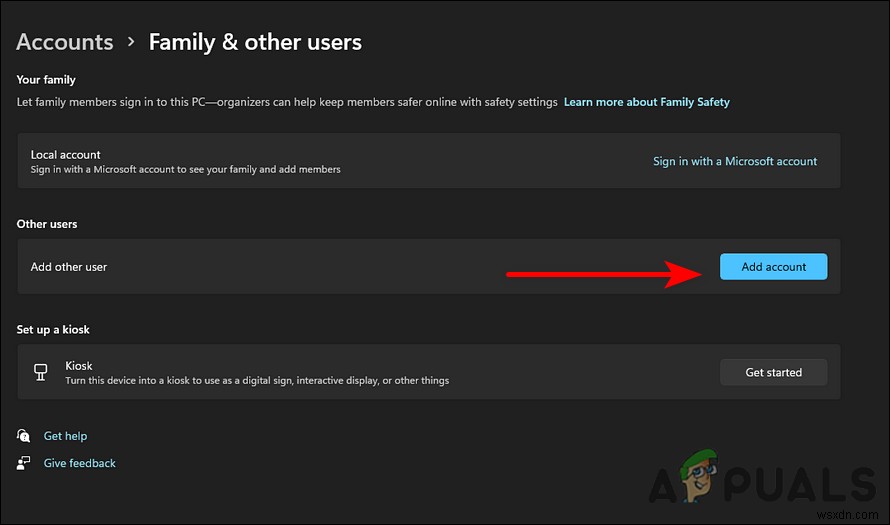Click the Your family section heading

pyautogui.click(x=46, y=79)
